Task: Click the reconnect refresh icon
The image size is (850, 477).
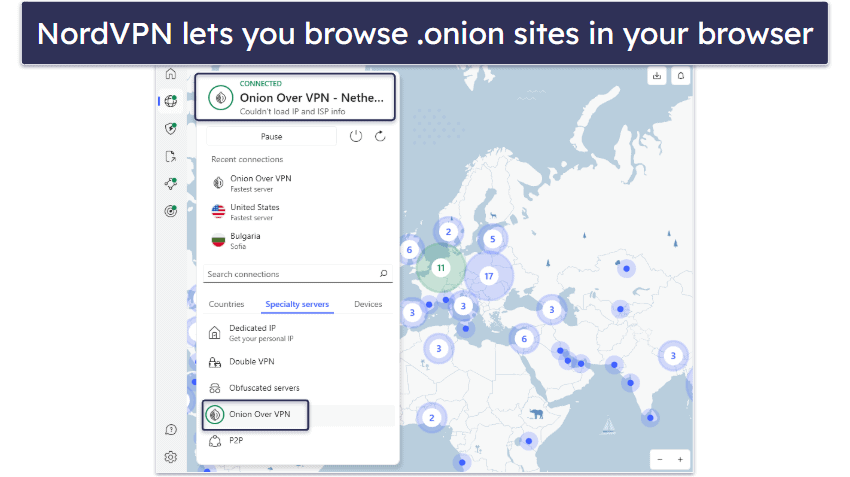Action: (380, 136)
